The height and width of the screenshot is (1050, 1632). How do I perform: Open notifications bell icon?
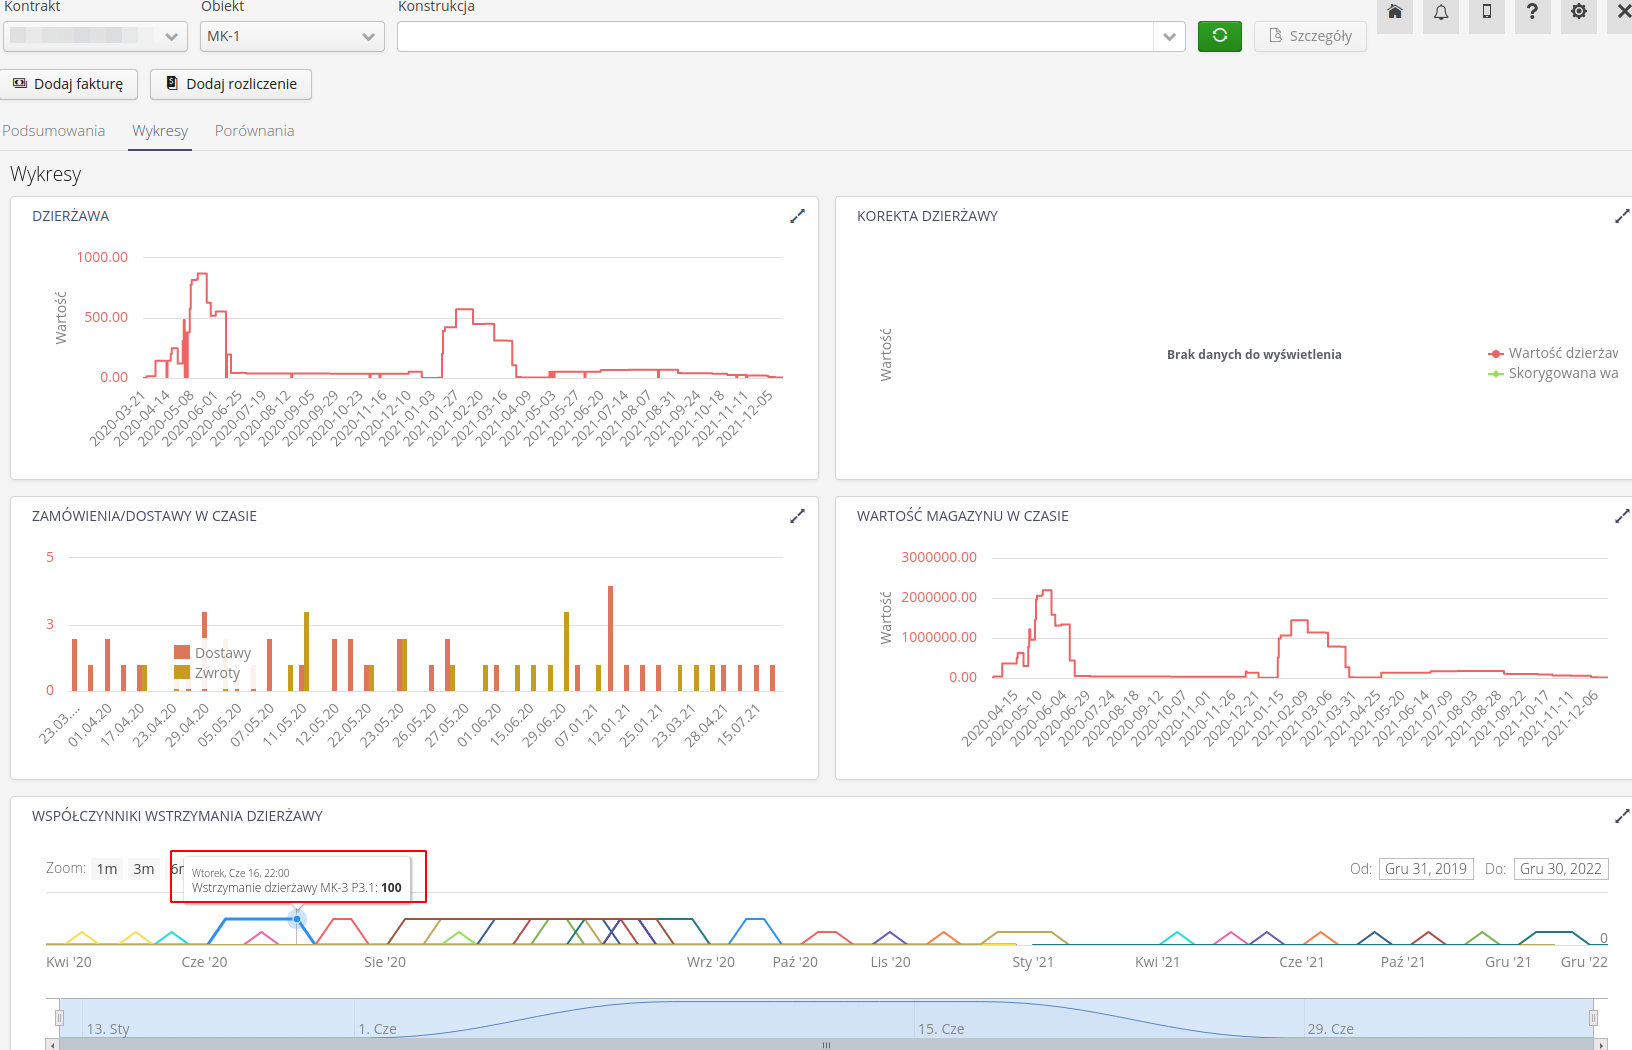click(x=1440, y=13)
